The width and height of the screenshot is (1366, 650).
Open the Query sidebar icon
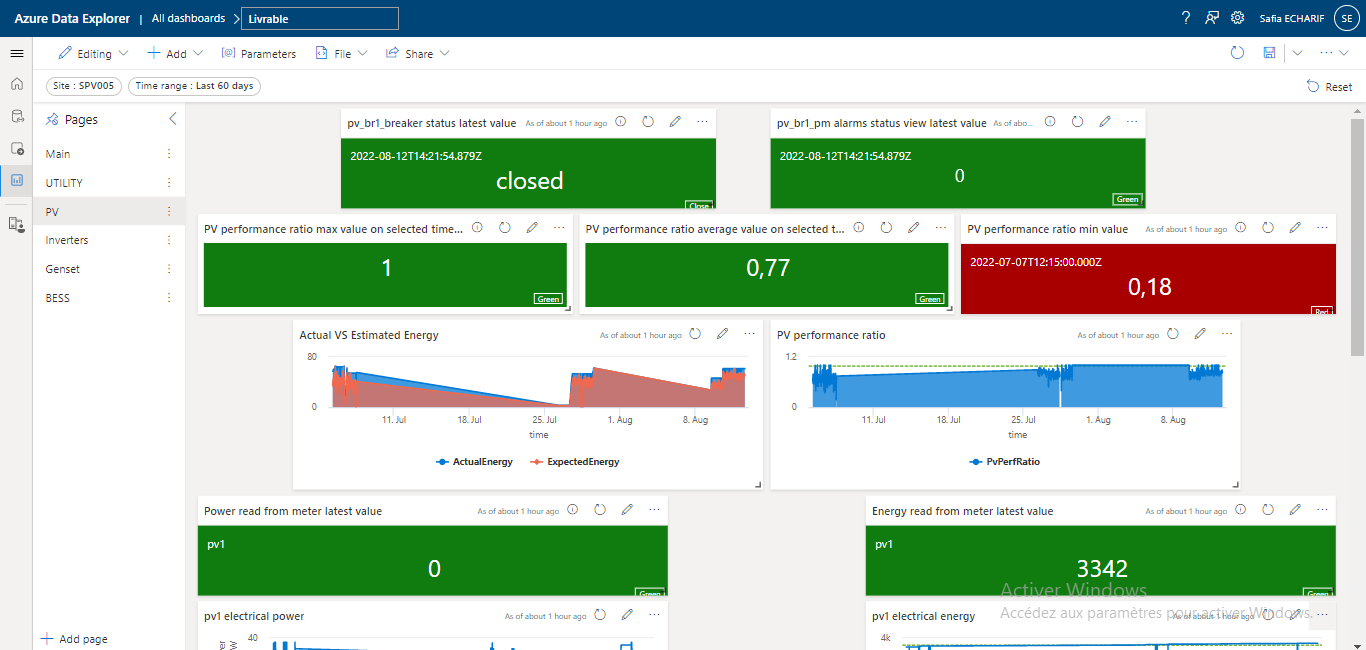16,148
